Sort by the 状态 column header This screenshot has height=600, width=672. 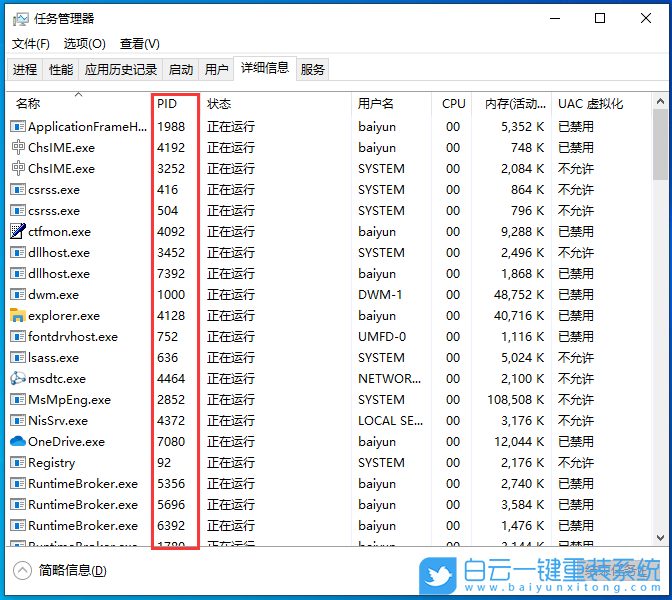point(276,103)
